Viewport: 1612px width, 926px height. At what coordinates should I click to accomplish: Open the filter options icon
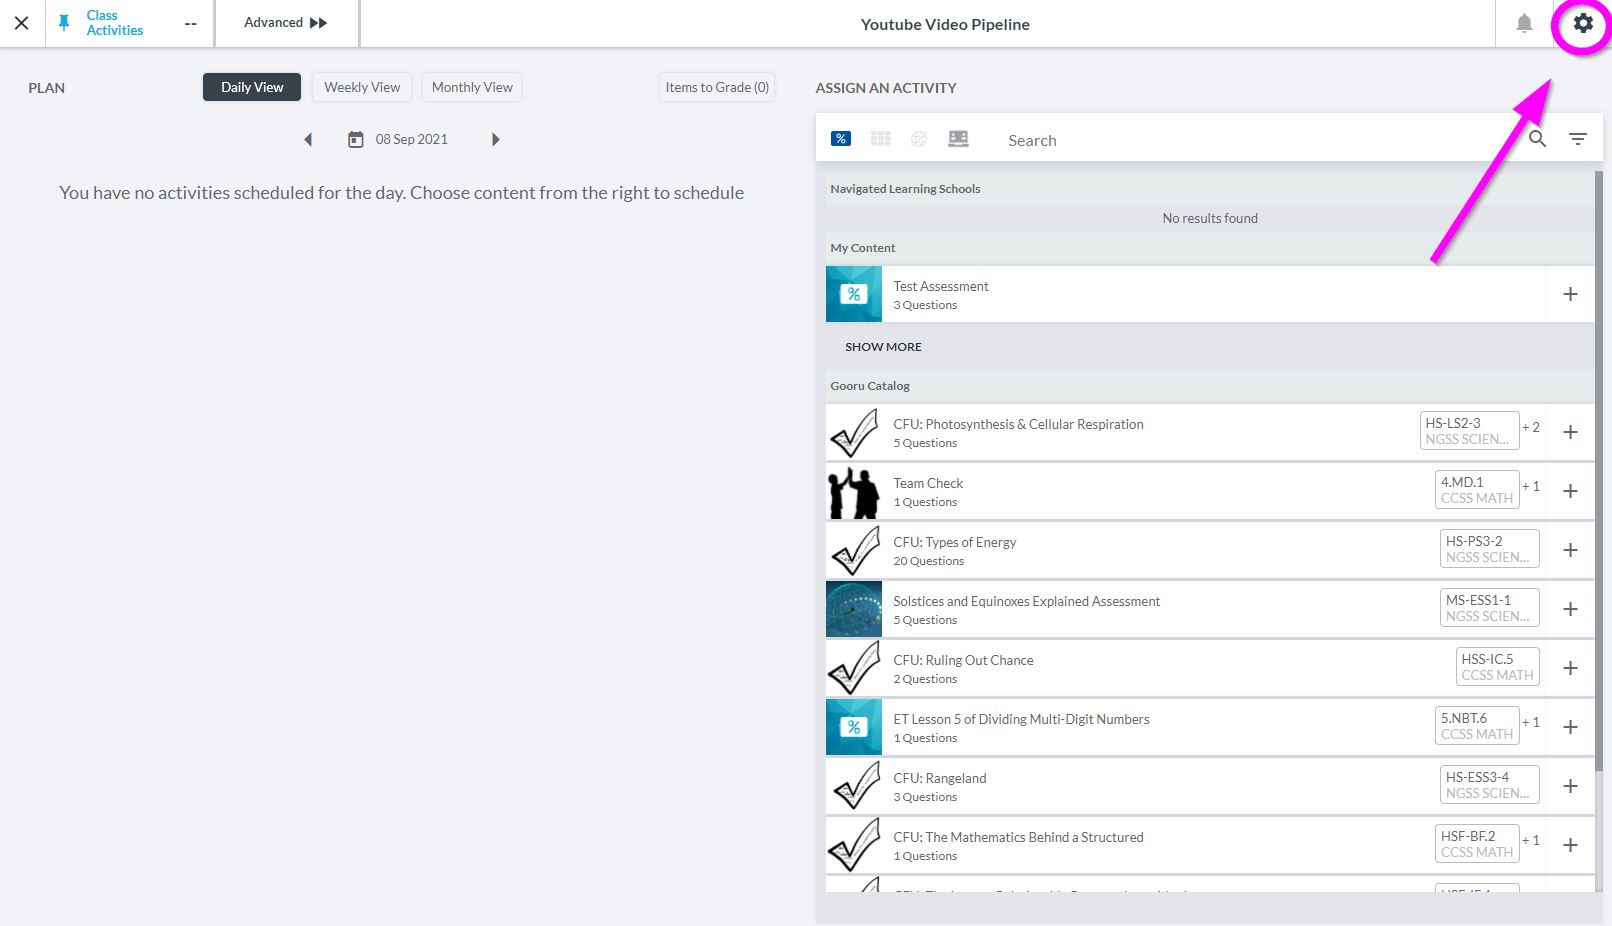pos(1577,139)
